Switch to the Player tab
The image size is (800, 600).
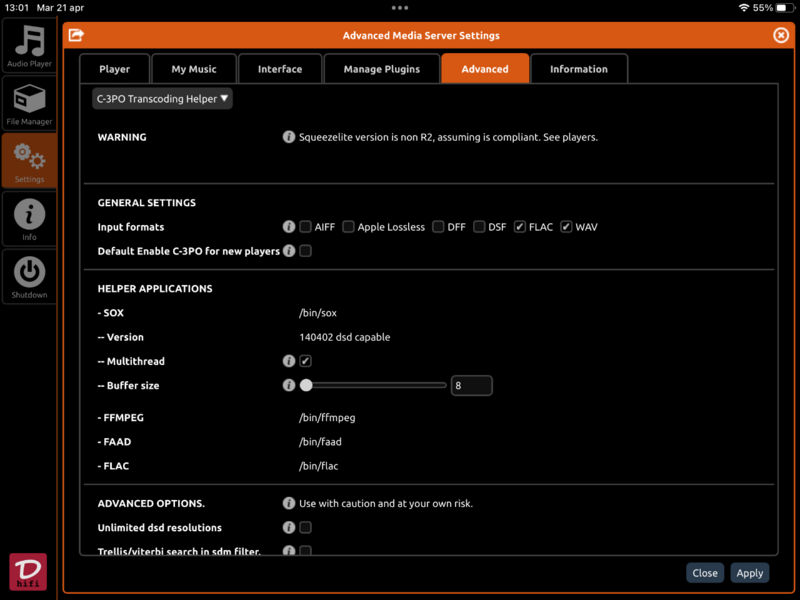pyautogui.click(x=114, y=68)
